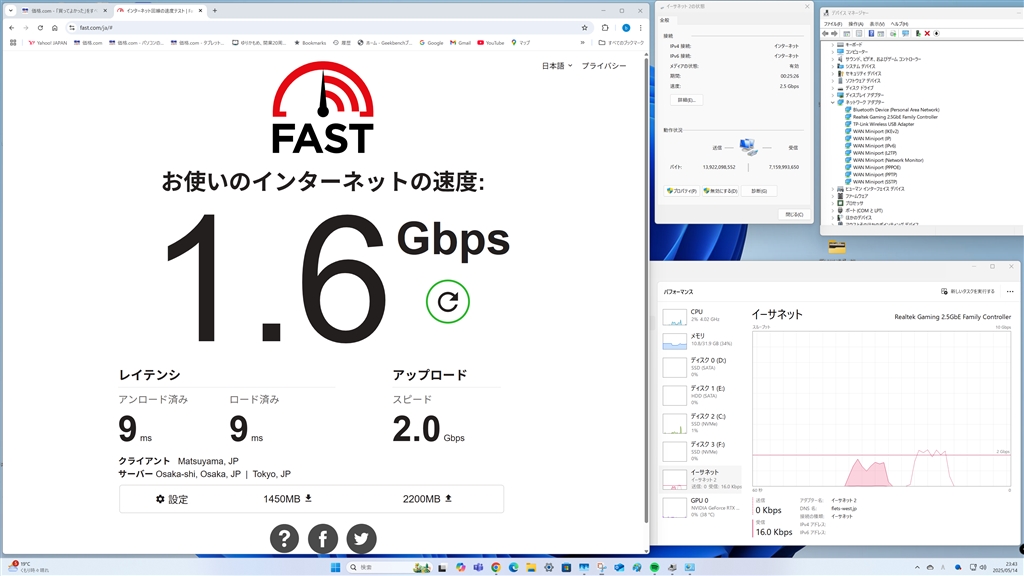Click Chrome home icon
1024x576 pixels.
click(x=54, y=28)
